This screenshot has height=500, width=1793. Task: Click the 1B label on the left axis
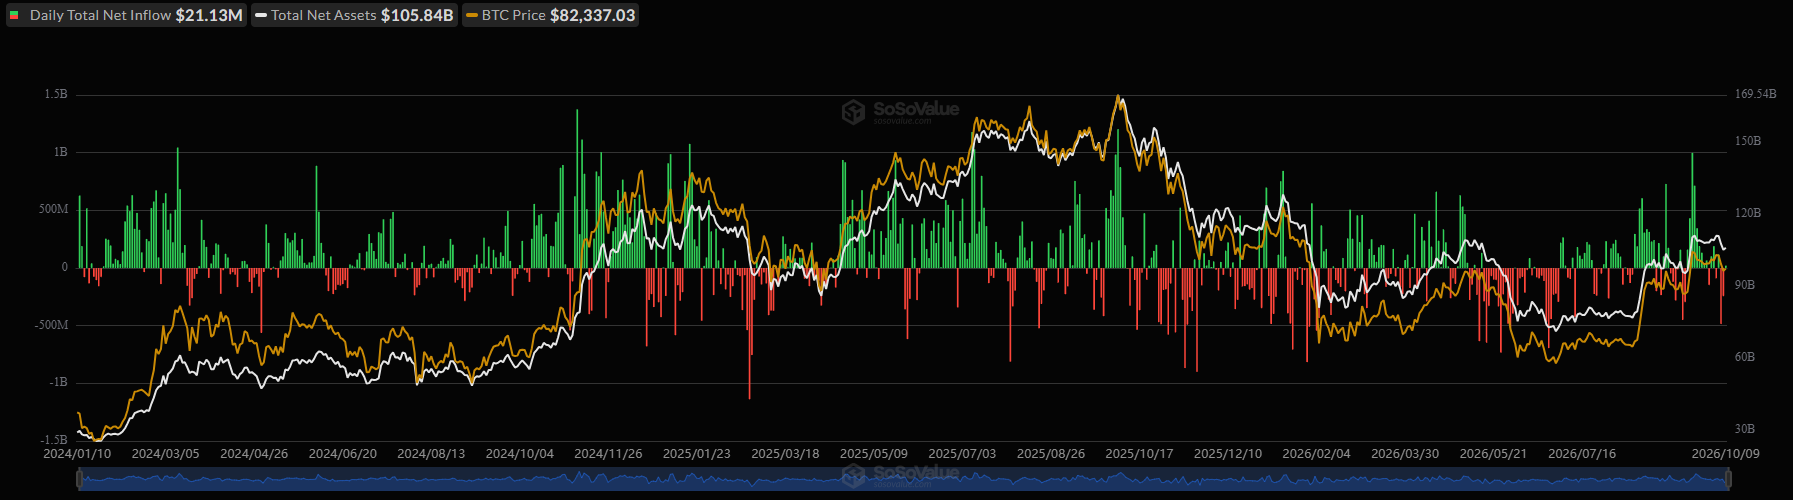[60, 152]
